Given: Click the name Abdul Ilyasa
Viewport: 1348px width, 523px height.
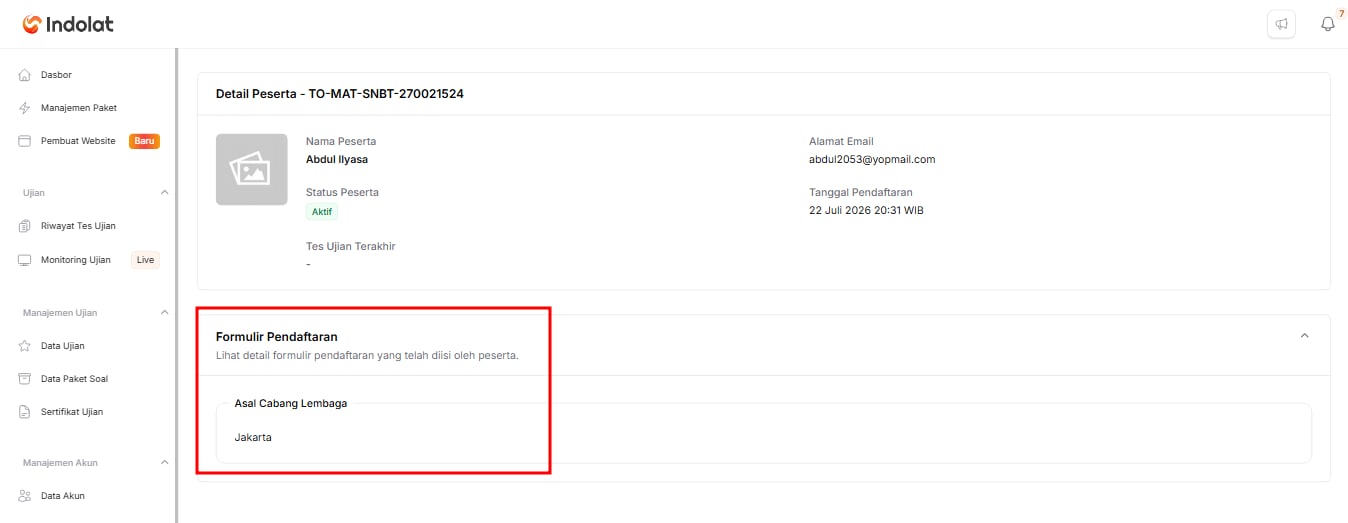Looking at the screenshot, I should tap(337, 159).
